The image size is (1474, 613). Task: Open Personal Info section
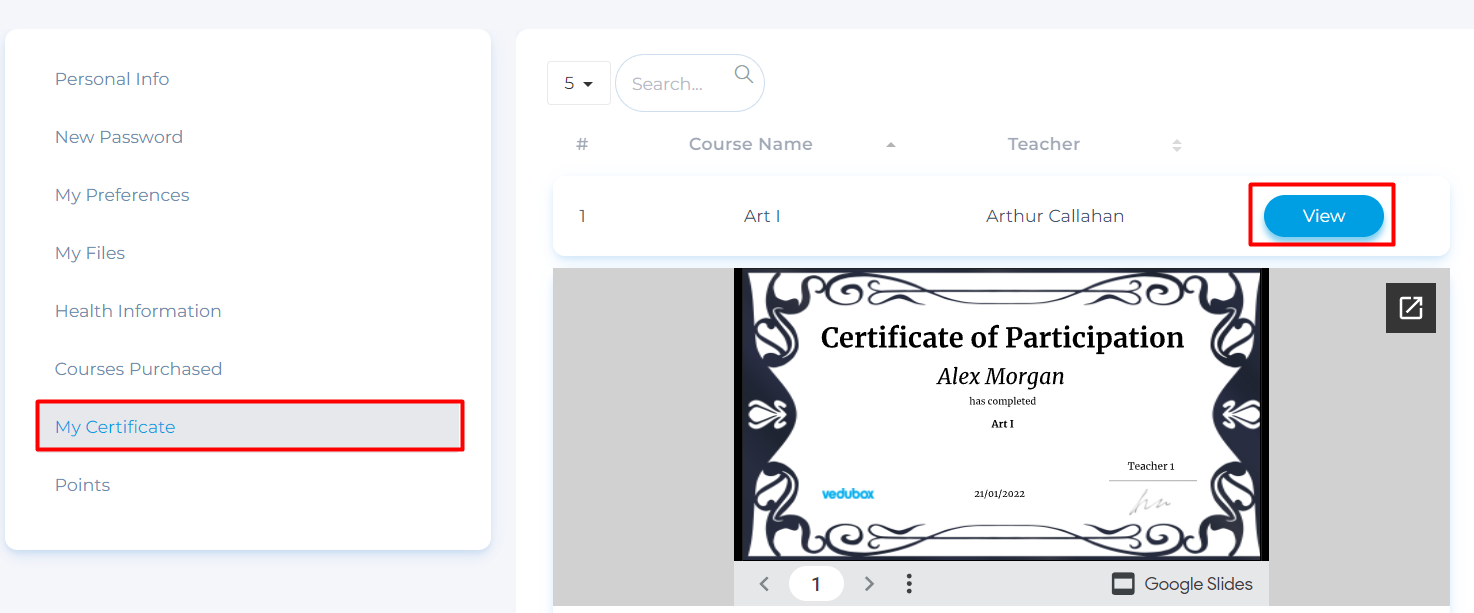point(112,79)
